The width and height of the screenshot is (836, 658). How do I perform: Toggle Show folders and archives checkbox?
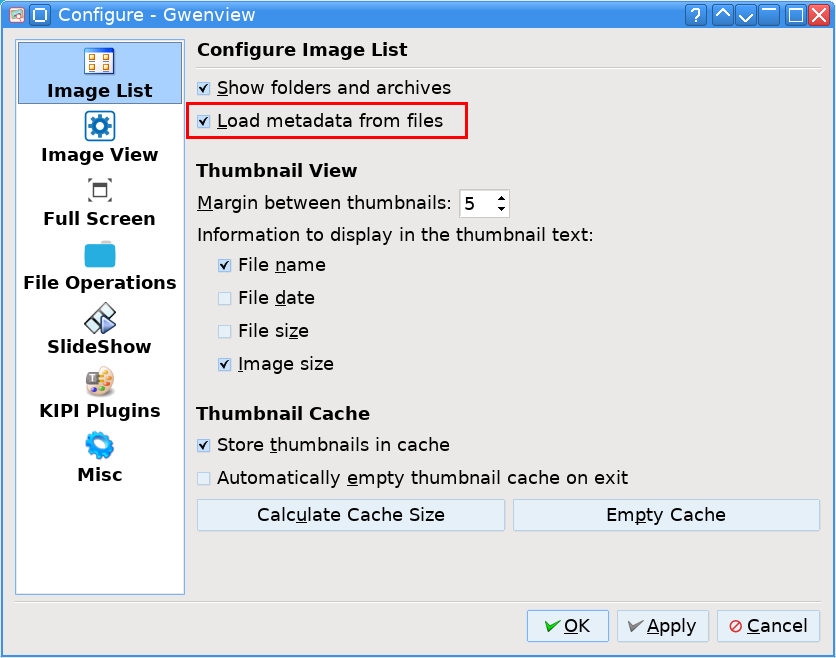pos(204,88)
